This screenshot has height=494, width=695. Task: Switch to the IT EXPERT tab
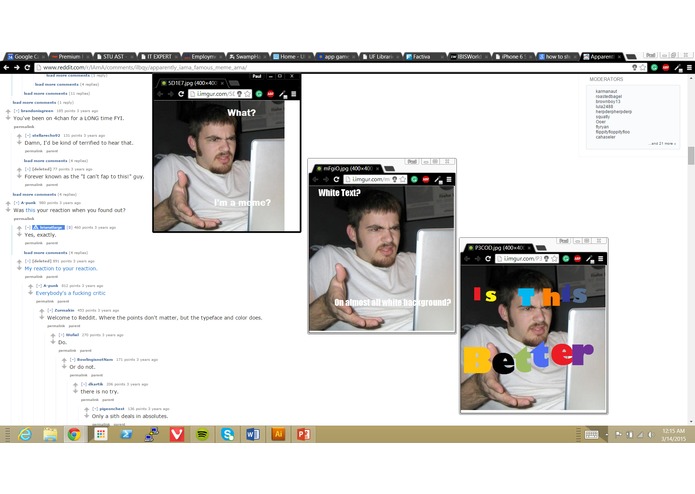(157, 57)
